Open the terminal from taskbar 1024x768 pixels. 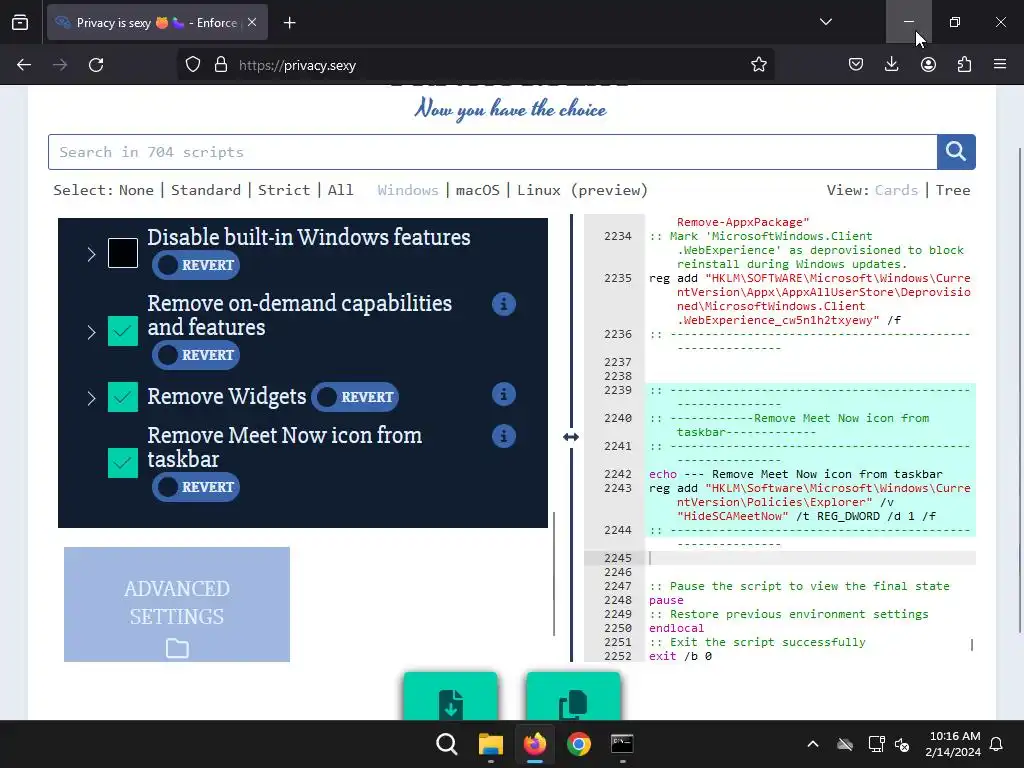[x=622, y=744]
